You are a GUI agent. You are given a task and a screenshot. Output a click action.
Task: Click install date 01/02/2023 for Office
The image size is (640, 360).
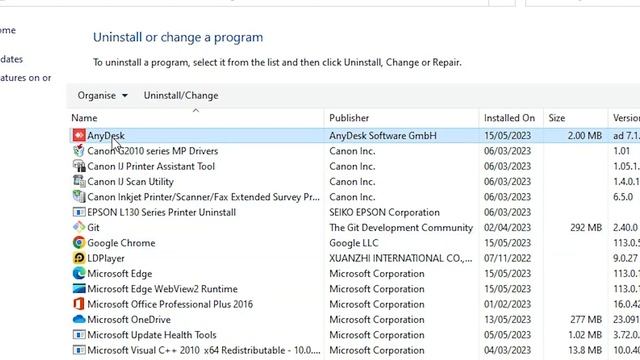click(507, 304)
